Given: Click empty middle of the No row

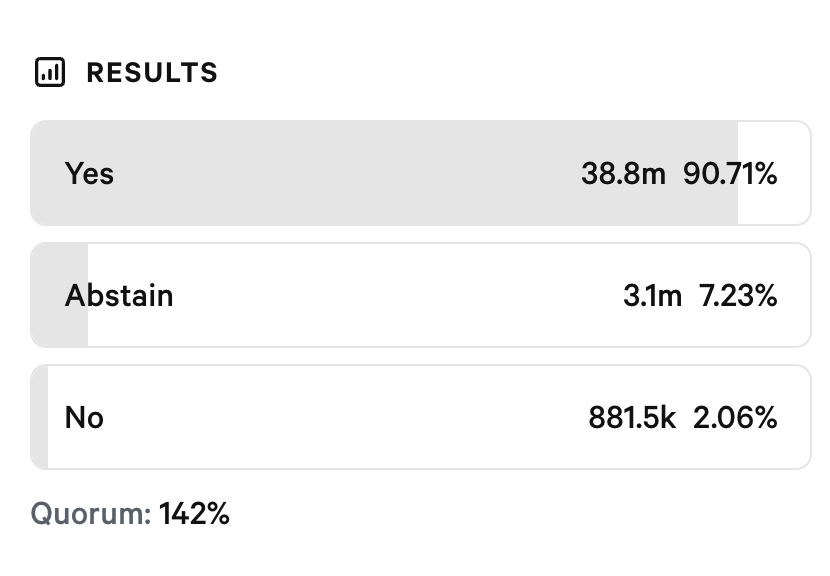Looking at the screenshot, I should 344,417.
